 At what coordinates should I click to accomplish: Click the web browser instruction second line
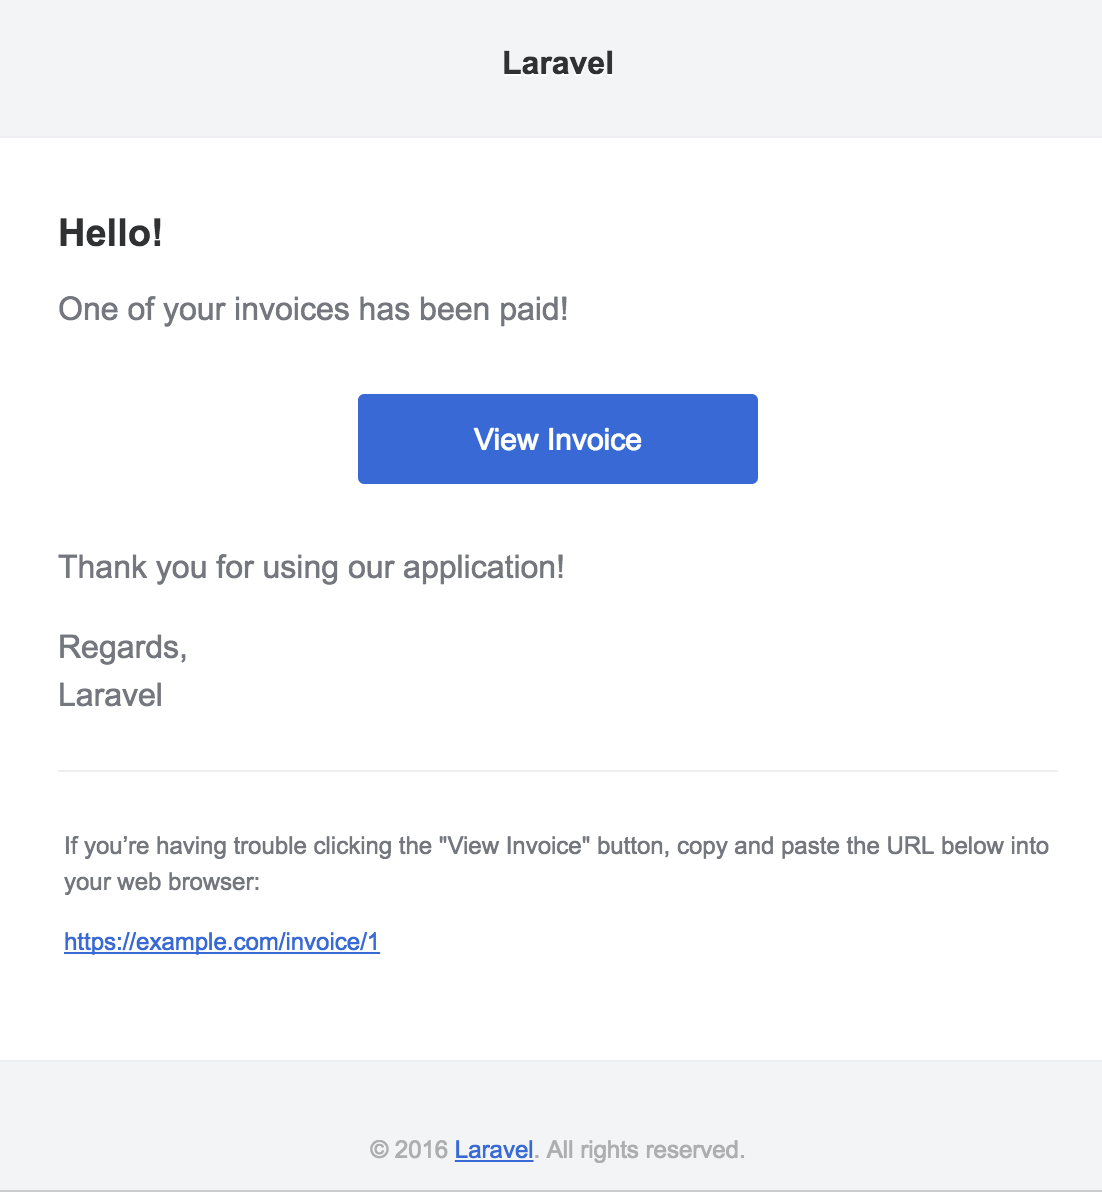(x=161, y=881)
